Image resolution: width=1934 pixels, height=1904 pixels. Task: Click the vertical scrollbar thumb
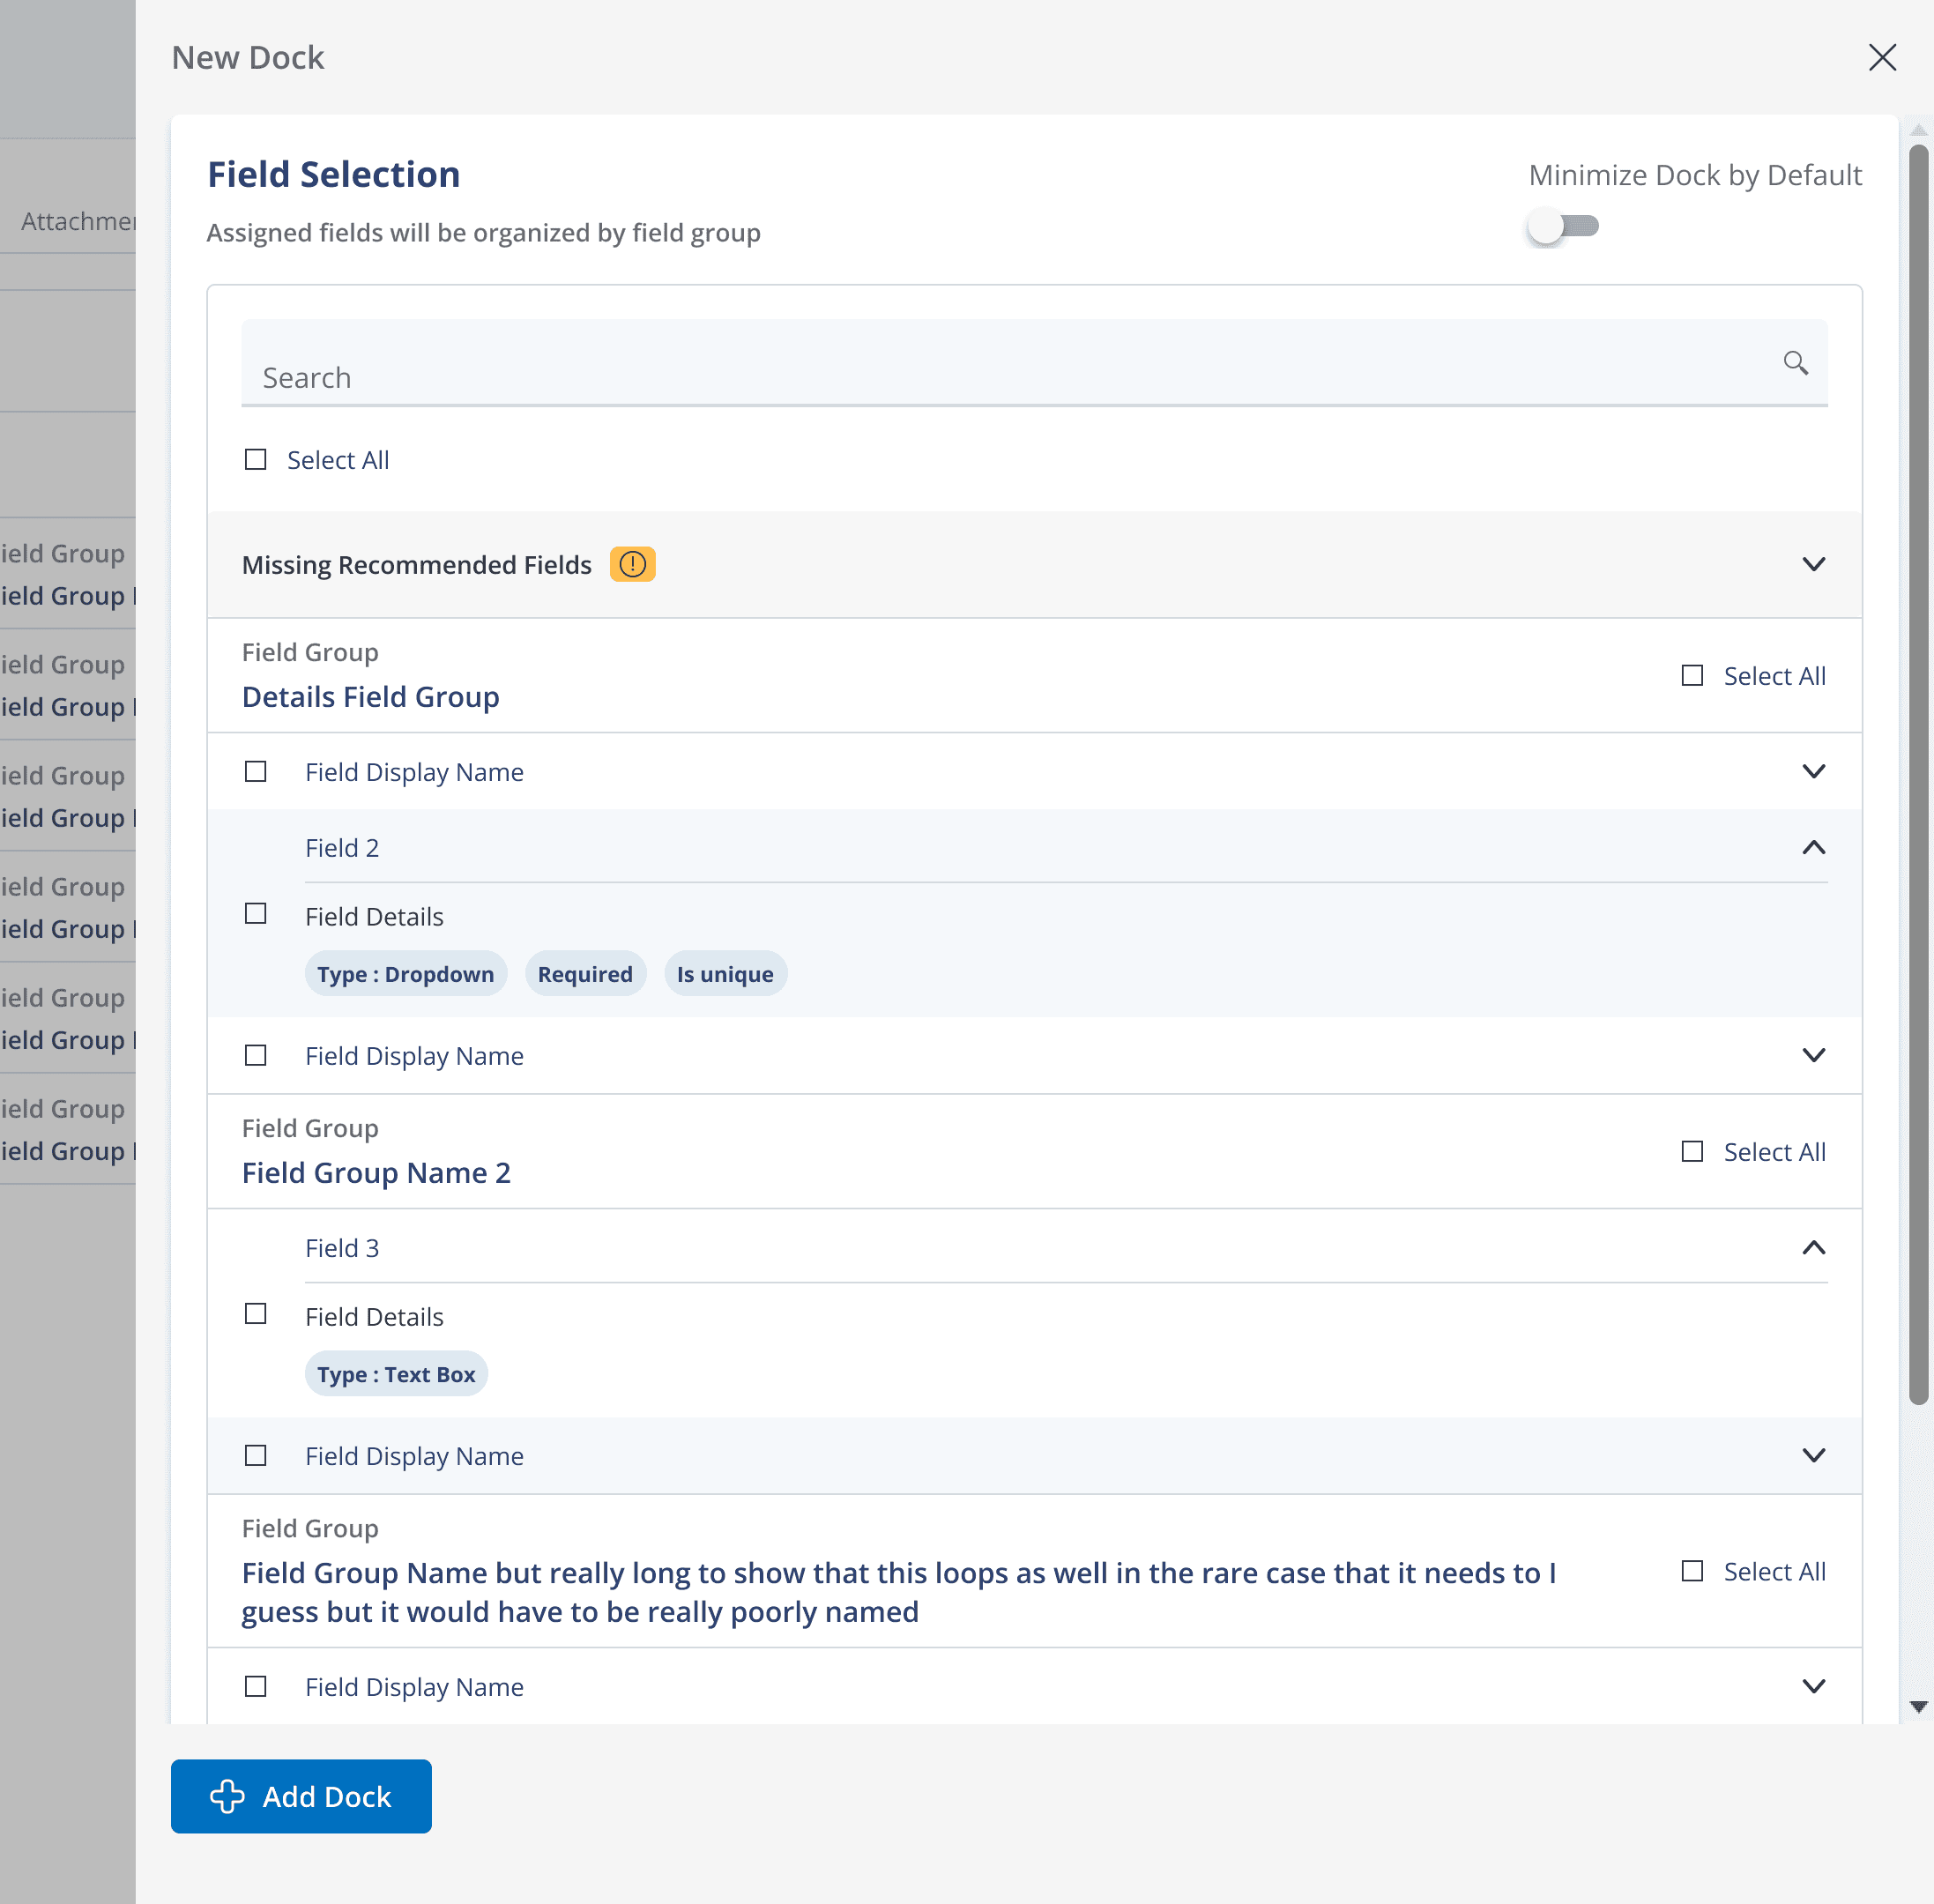click(x=1917, y=774)
